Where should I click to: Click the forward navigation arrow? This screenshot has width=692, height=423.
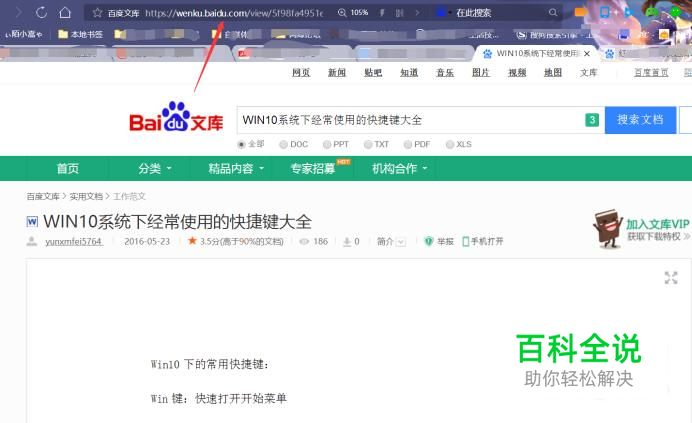coord(19,13)
